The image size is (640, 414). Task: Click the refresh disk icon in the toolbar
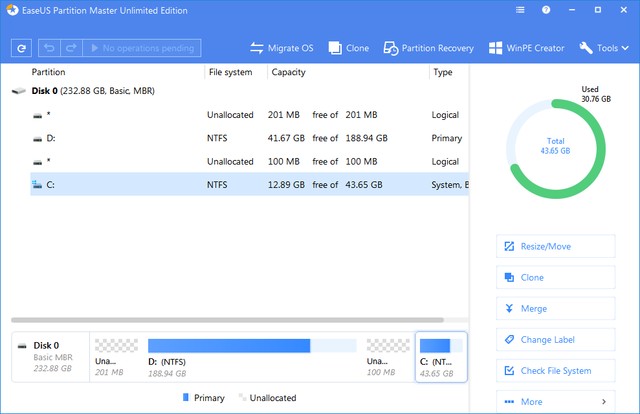coord(21,48)
